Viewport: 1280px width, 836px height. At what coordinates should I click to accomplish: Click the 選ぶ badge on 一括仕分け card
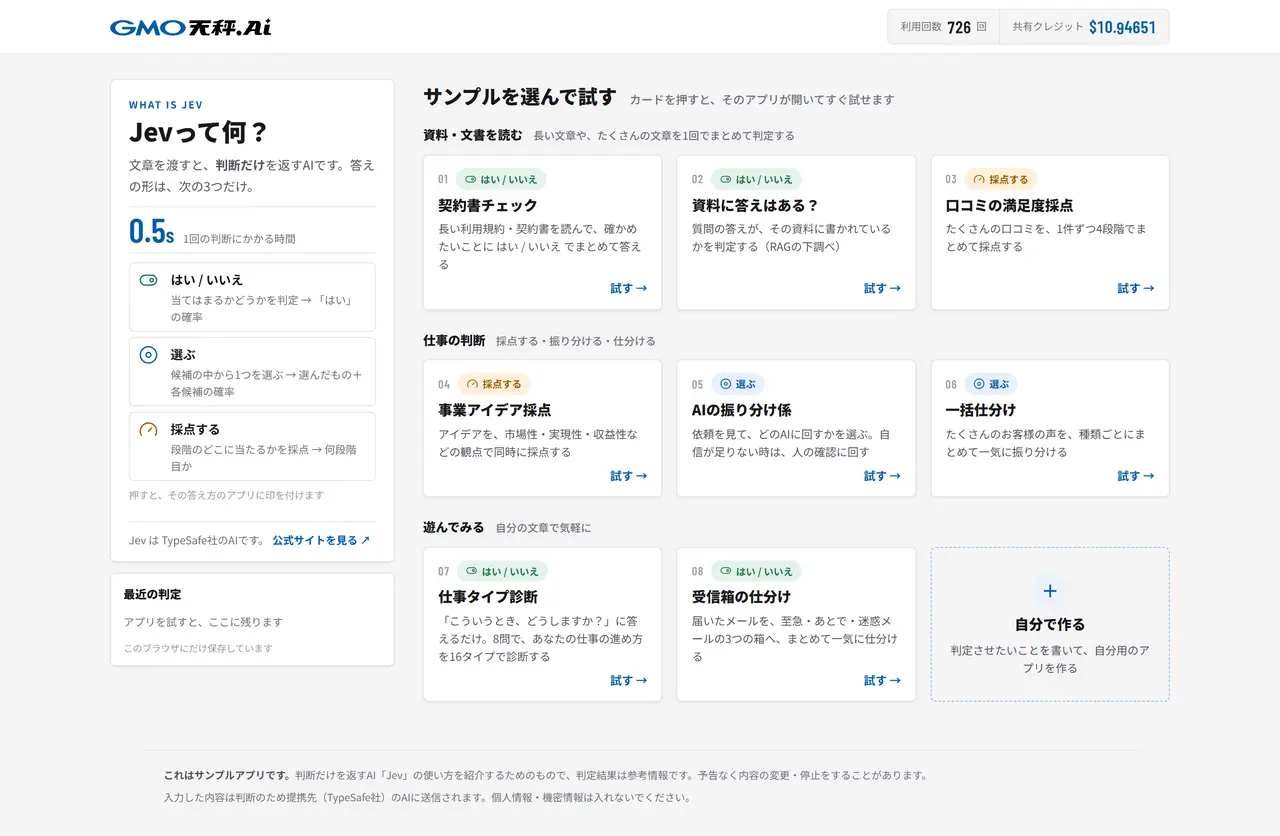pyautogui.click(x=991, y=384)
